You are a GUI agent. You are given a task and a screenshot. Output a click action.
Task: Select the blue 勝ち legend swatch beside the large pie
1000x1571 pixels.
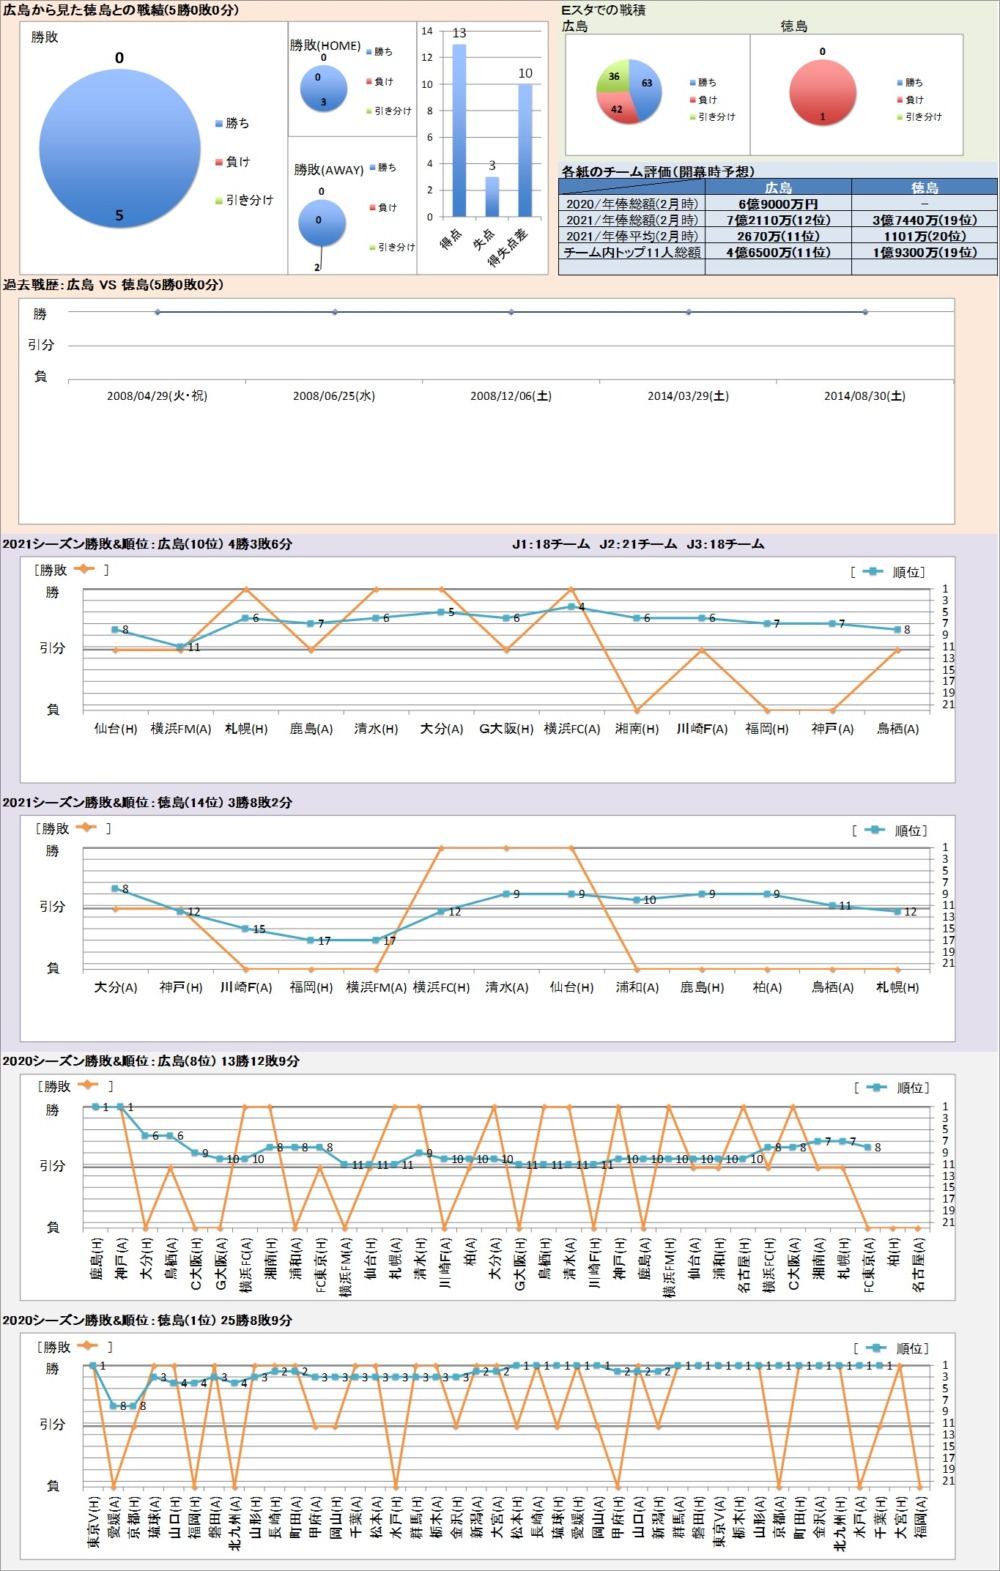pyautogui.click(x=219, y=124)
